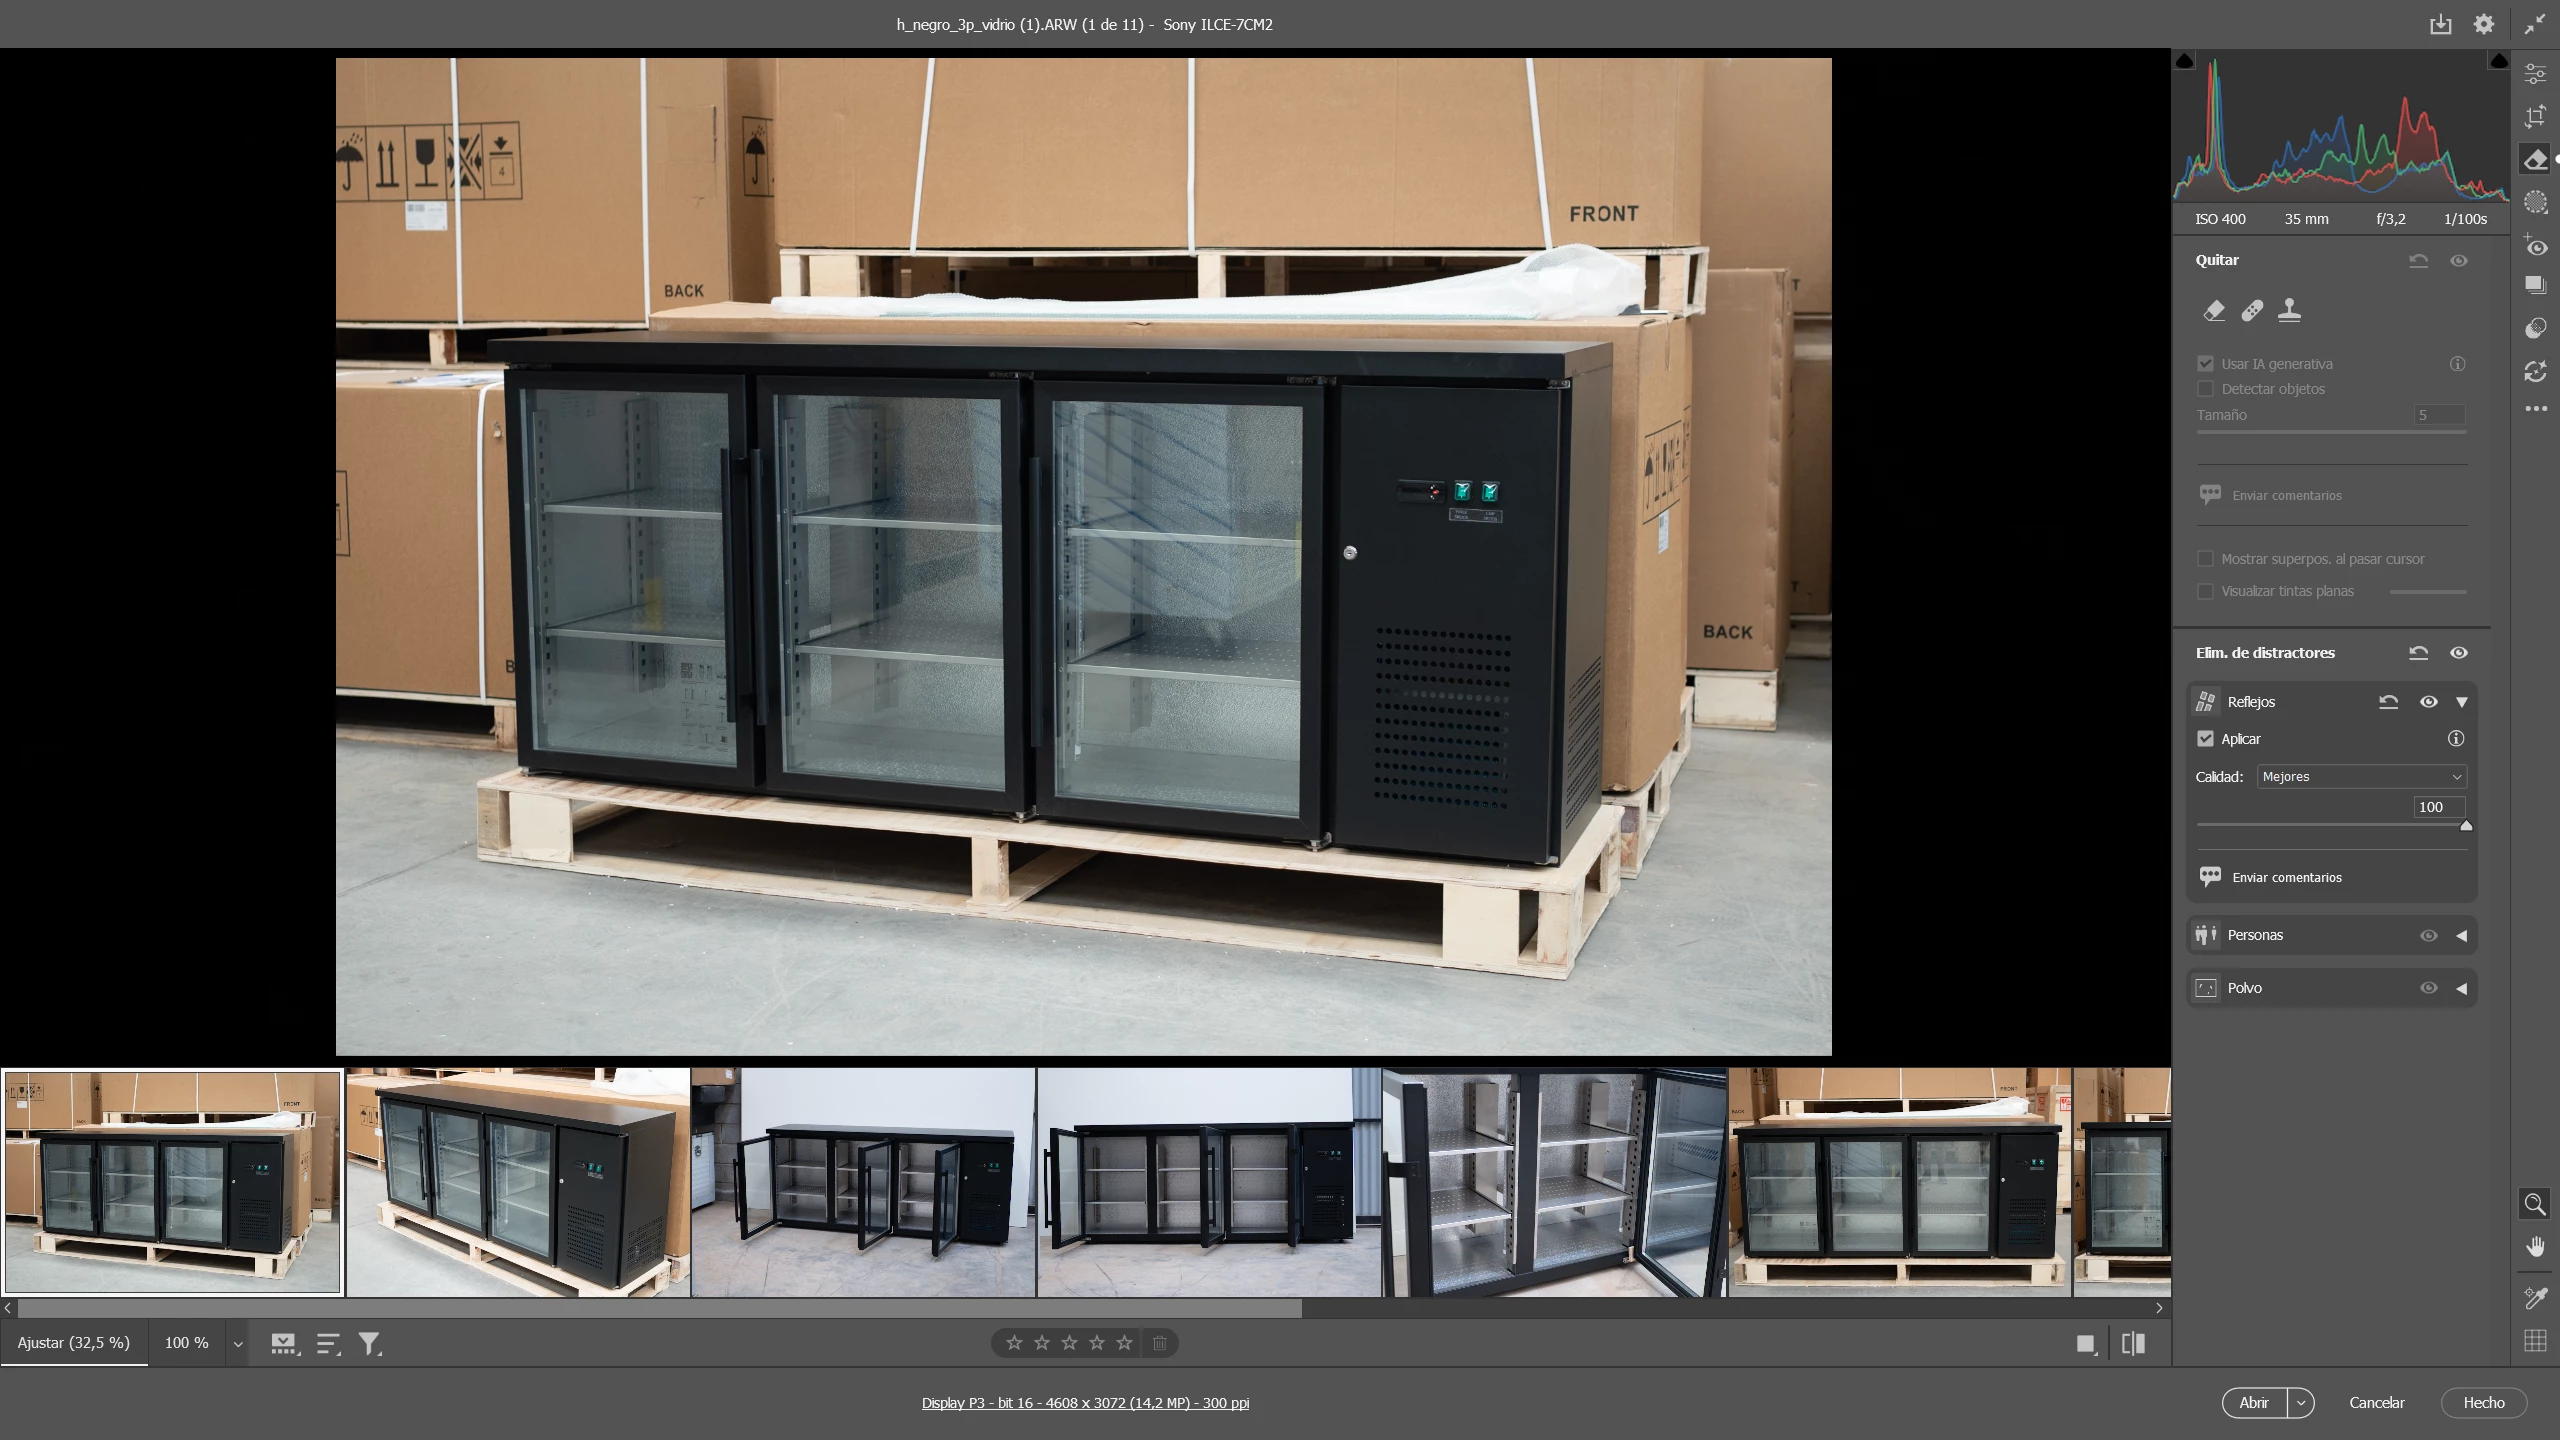This screenshot has width=2560, height=1440.
Task: Hide Reflejos effect with eye icon
Action: [2428, 702]
